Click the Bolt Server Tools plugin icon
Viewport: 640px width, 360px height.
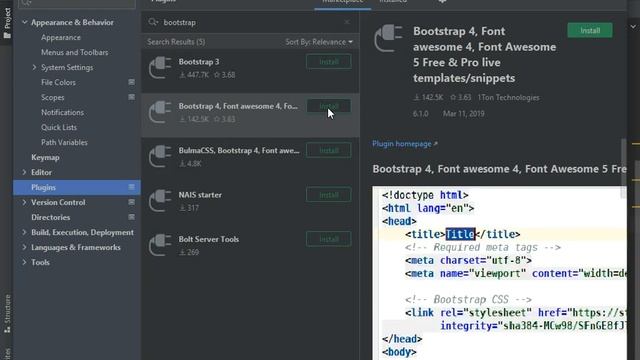(160, 245)
